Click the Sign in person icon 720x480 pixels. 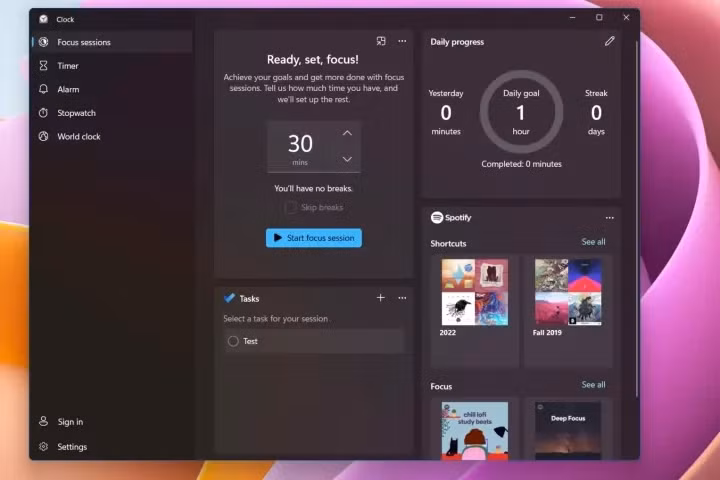tap(44, 421)
